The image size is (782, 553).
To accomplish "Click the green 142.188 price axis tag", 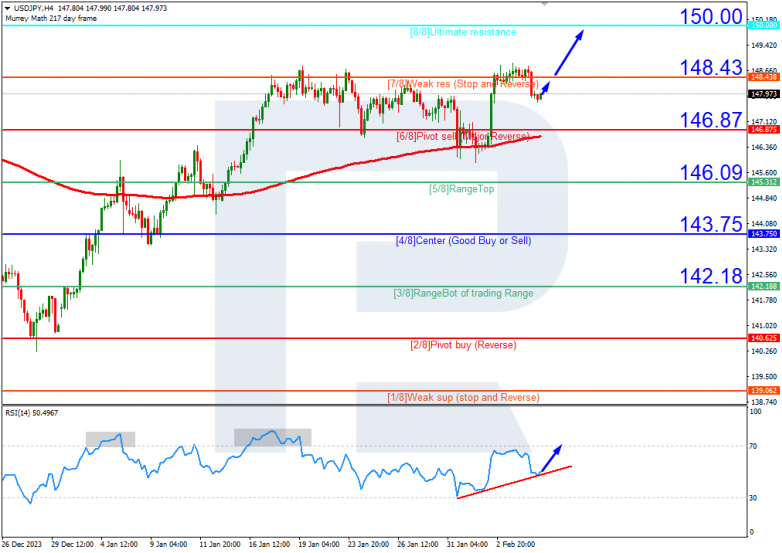I will (764, 286).
